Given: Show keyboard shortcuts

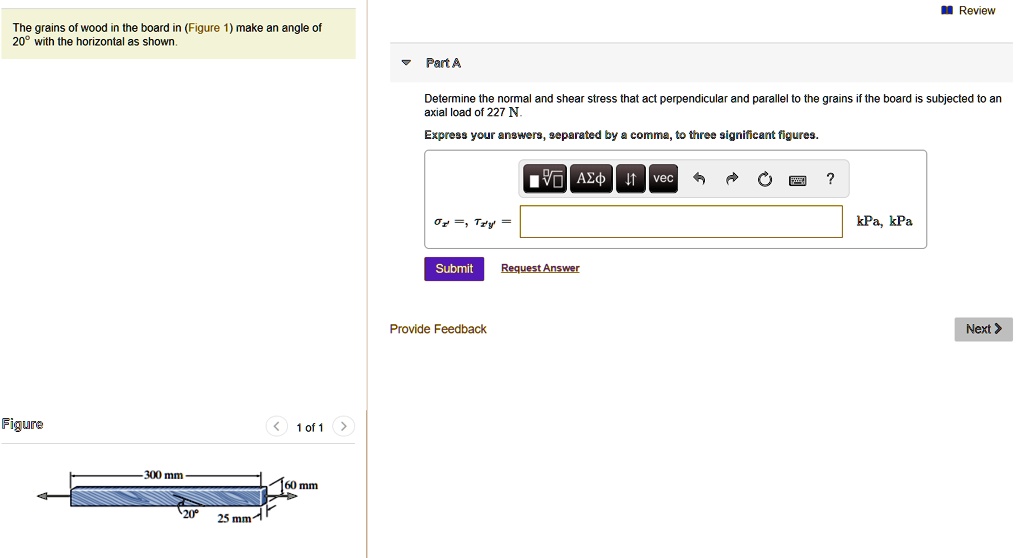Looking at the screenshot, I should click(x=797, y=180).
